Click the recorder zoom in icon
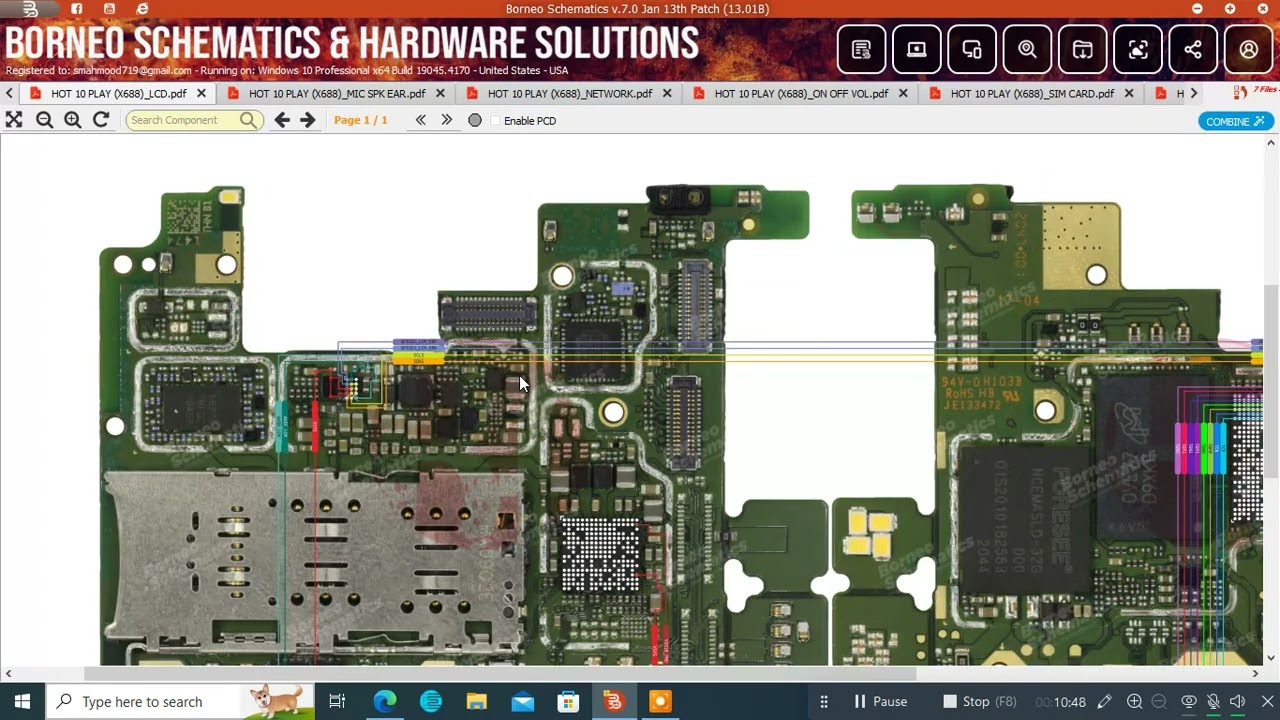 tap(1134, 702)
